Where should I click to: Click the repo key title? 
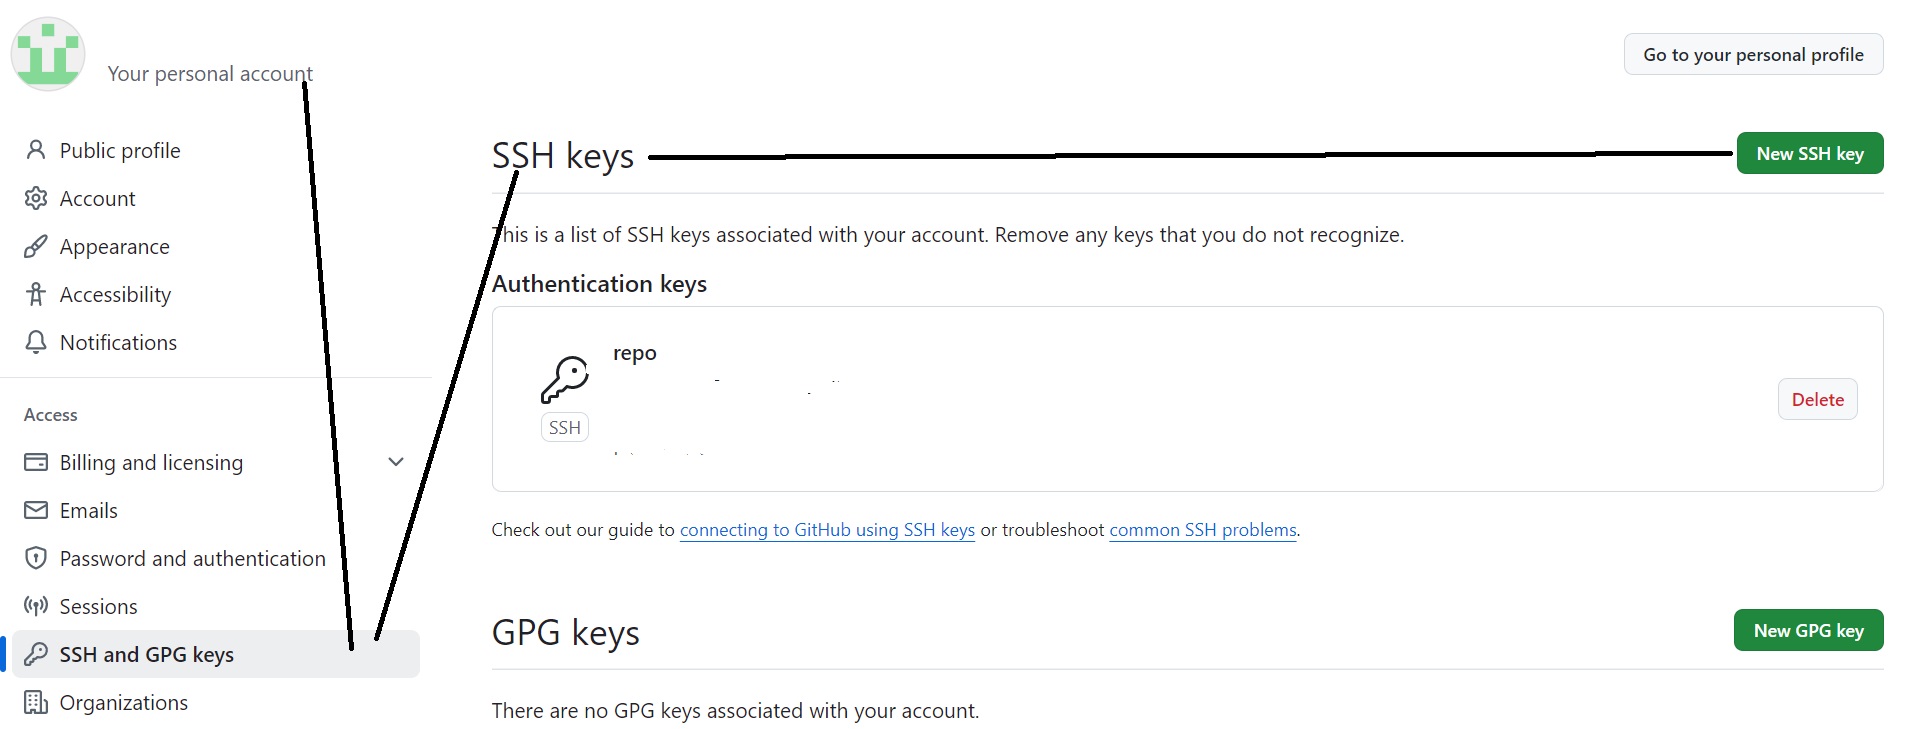point(635,353)
